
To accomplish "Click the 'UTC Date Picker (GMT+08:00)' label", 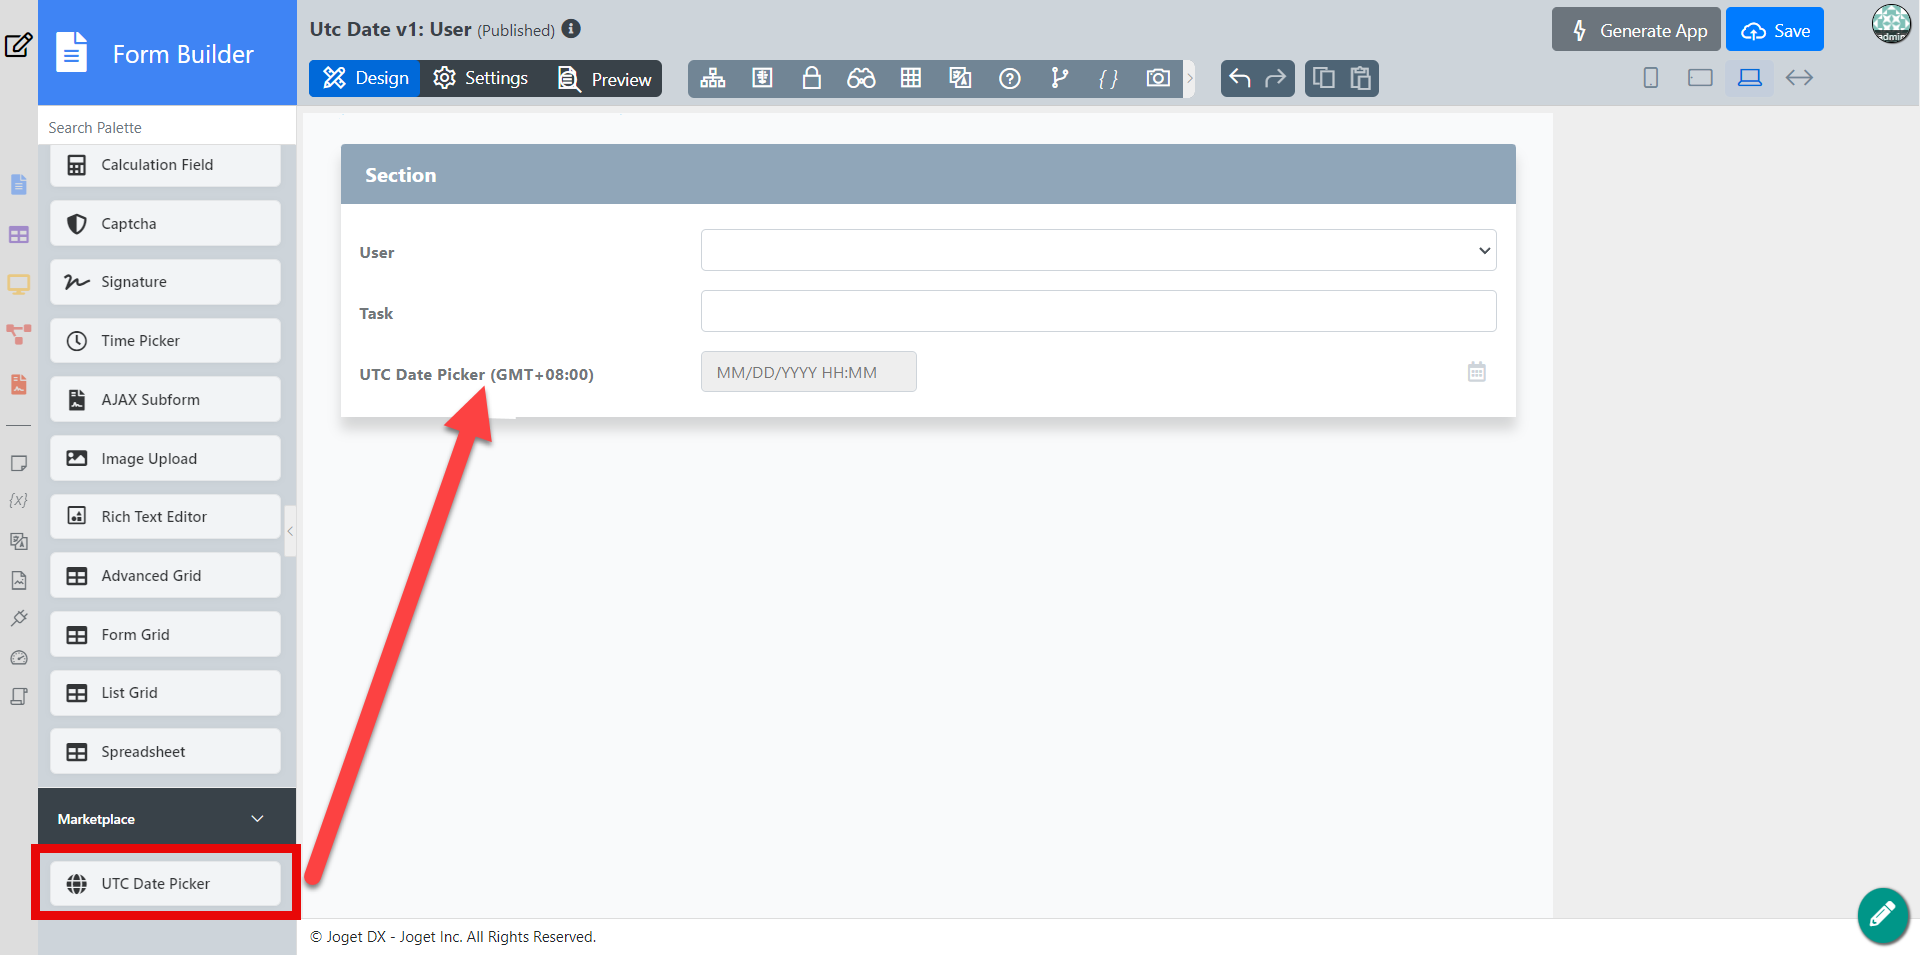I will (476, 374).
